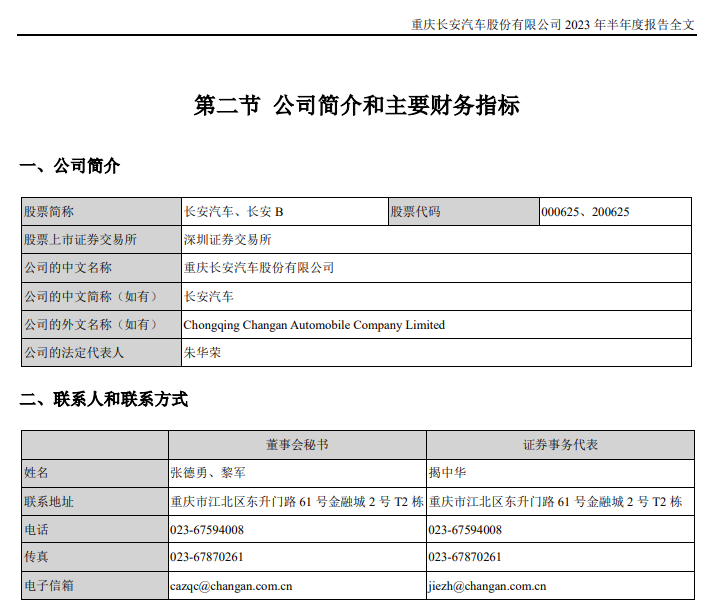This screenshot has height=613, width=709.
Task: Click the 证券事务代表 column header
Action: tap(560, 445)
